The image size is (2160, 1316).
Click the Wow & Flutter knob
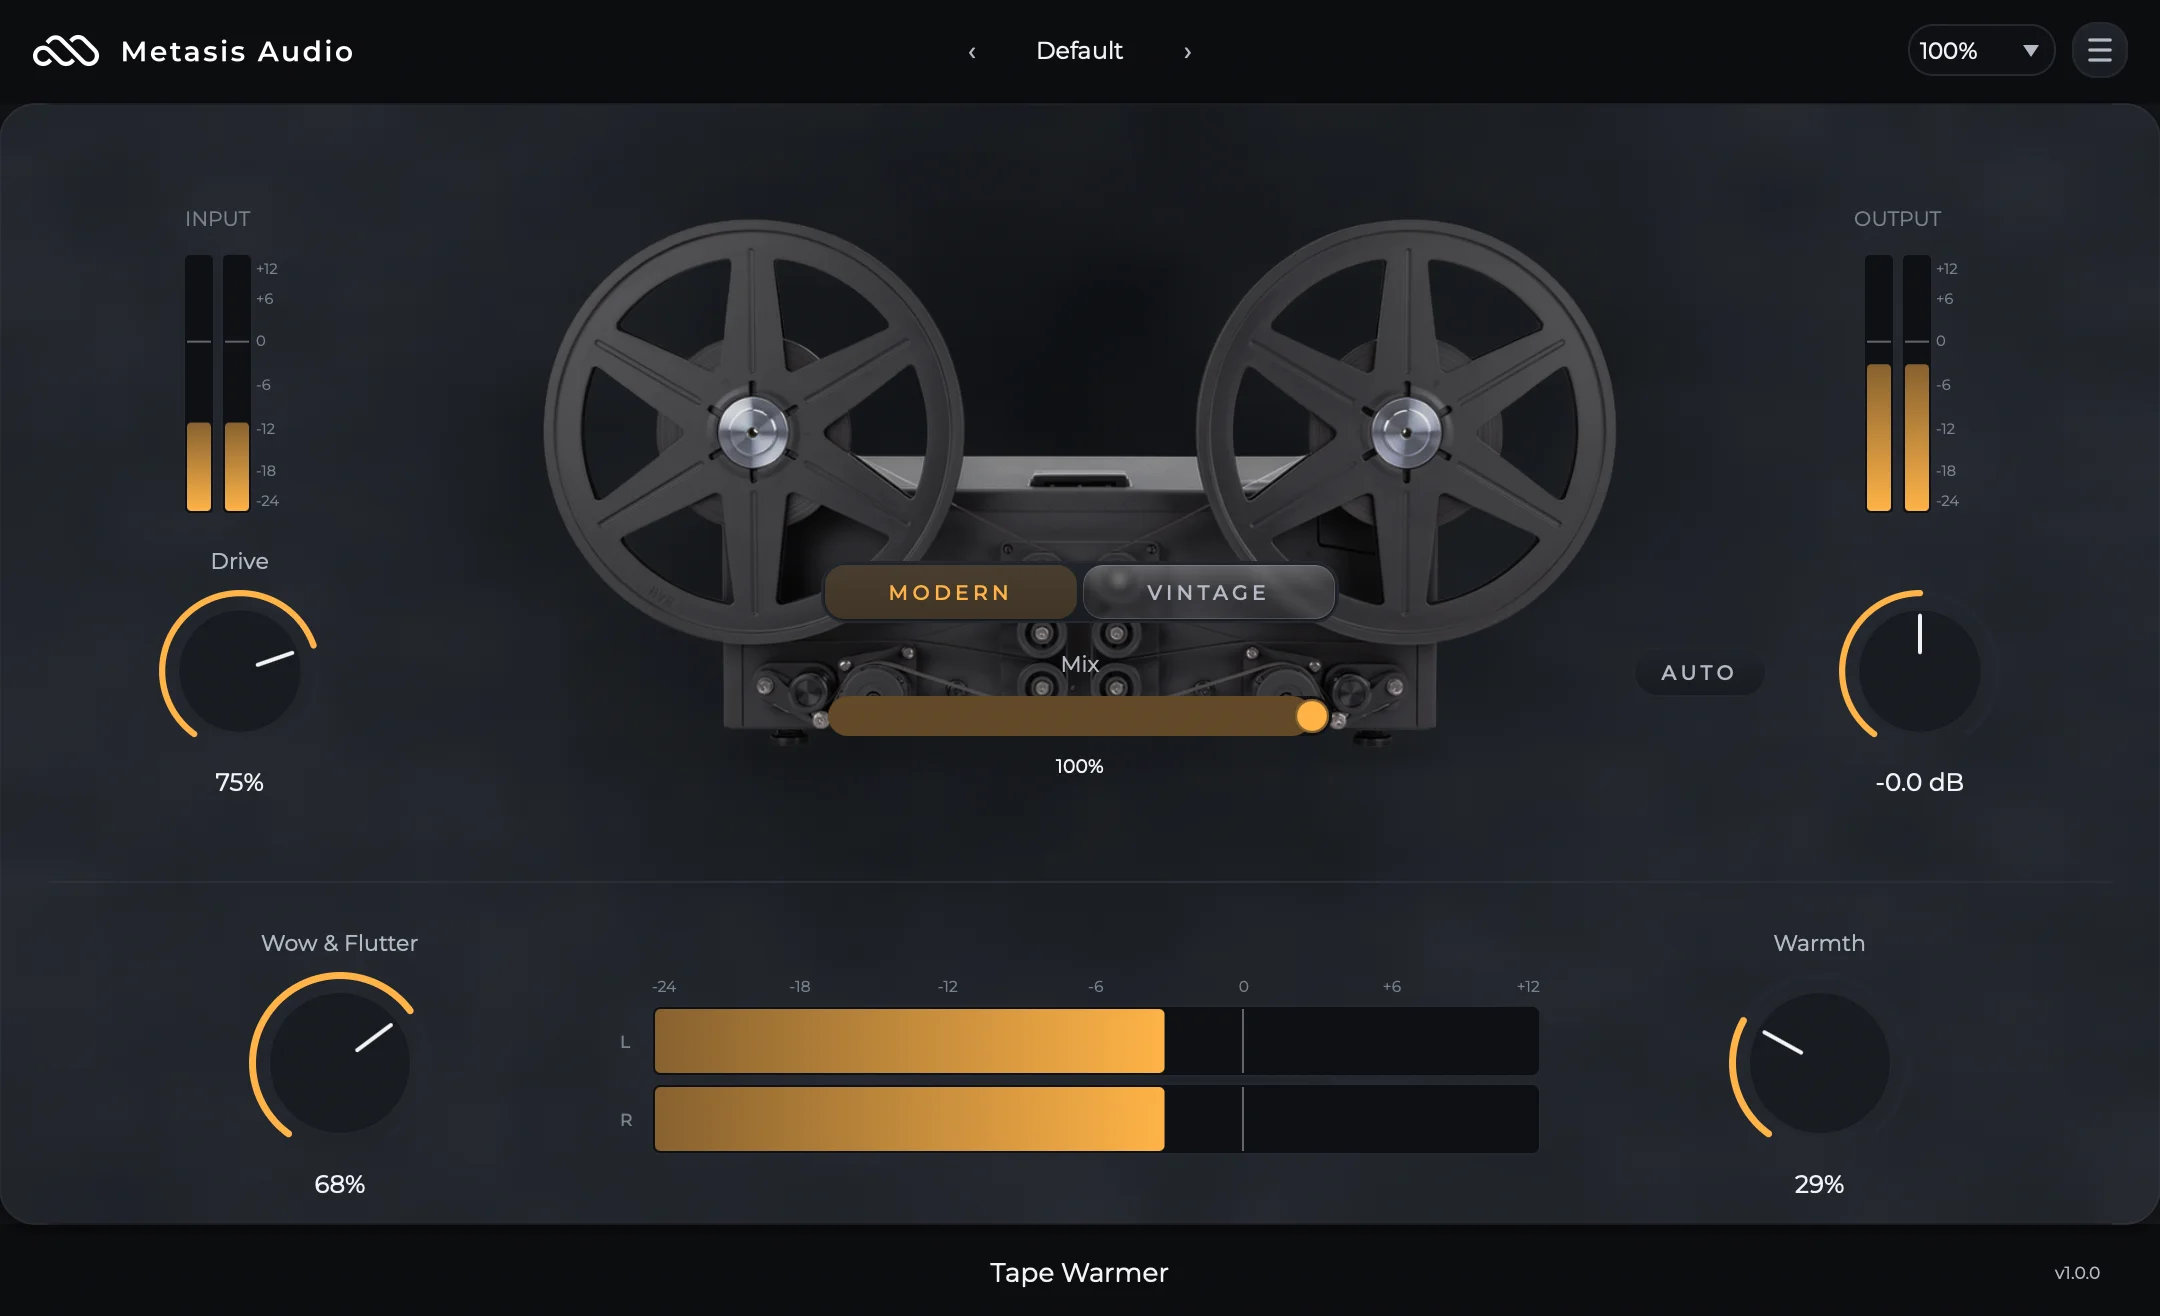tap(340, 1062)
